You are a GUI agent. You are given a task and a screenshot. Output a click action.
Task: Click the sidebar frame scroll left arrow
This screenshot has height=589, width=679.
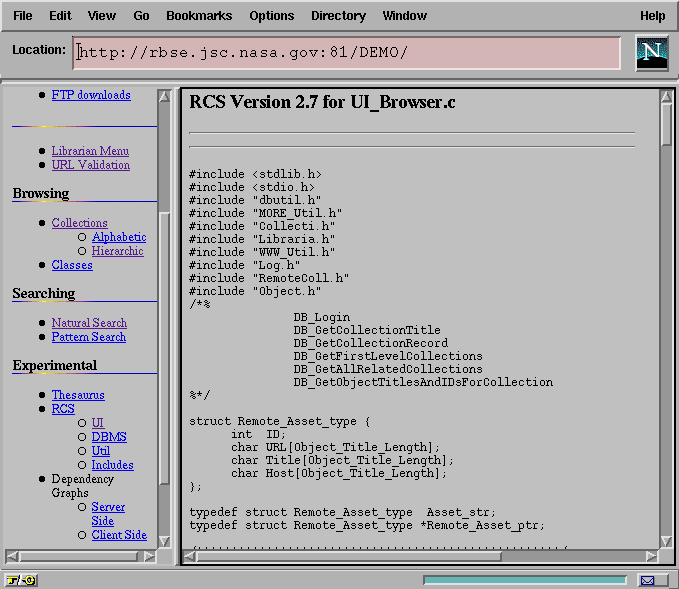(12, 556)
